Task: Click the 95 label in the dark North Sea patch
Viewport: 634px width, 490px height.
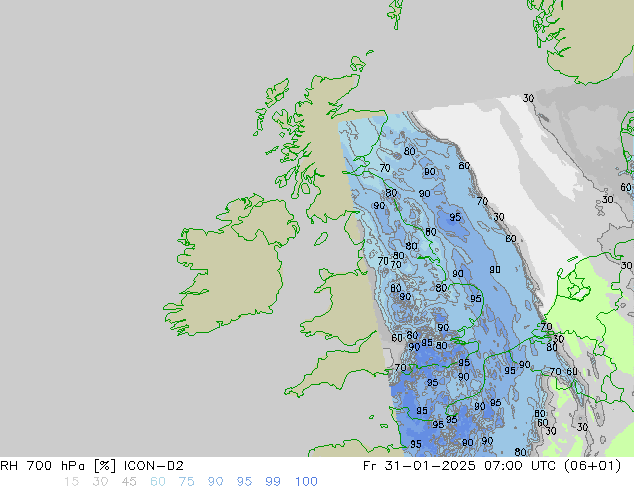Action: click(x=455, y=217)
